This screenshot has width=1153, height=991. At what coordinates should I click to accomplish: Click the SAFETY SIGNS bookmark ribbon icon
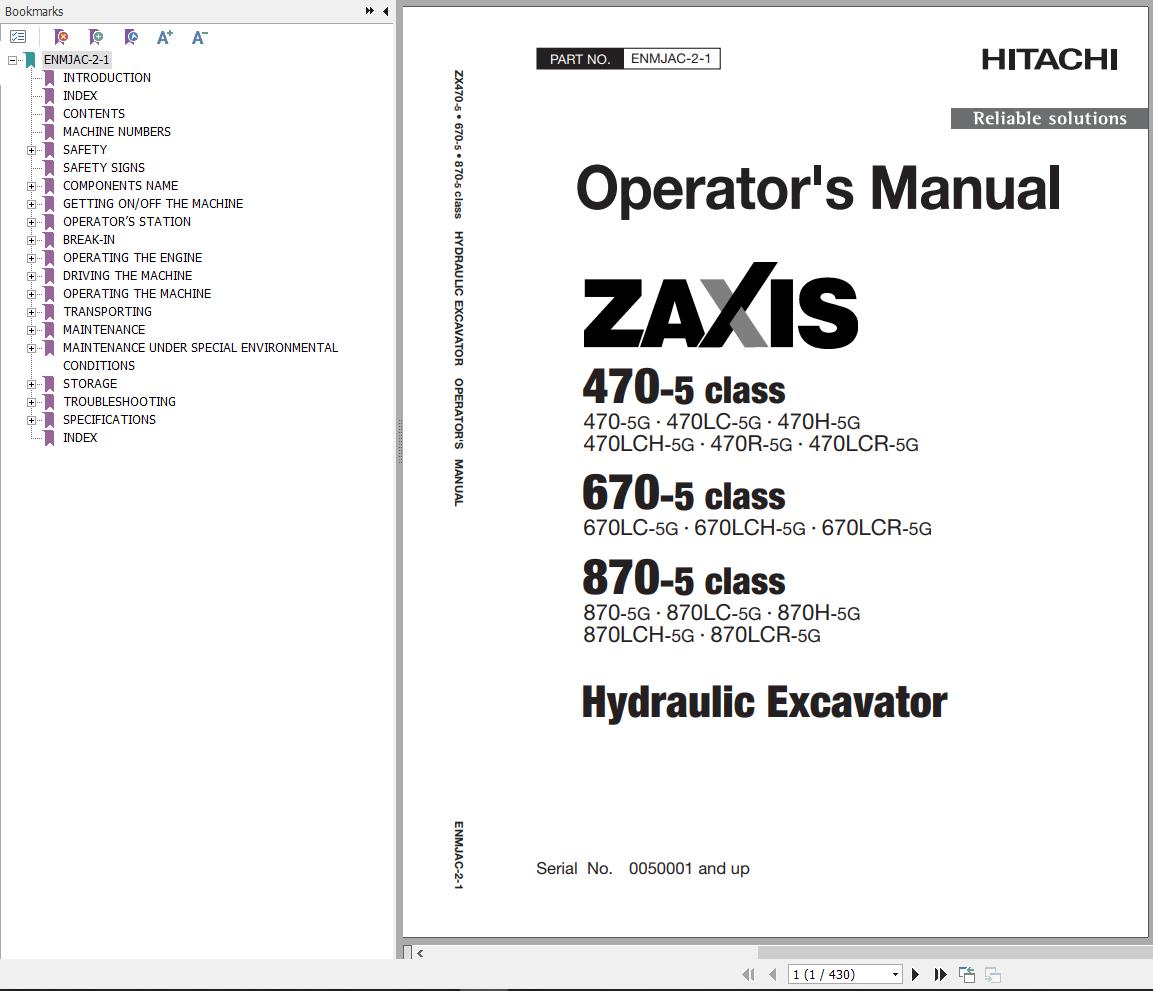(49, 168)
